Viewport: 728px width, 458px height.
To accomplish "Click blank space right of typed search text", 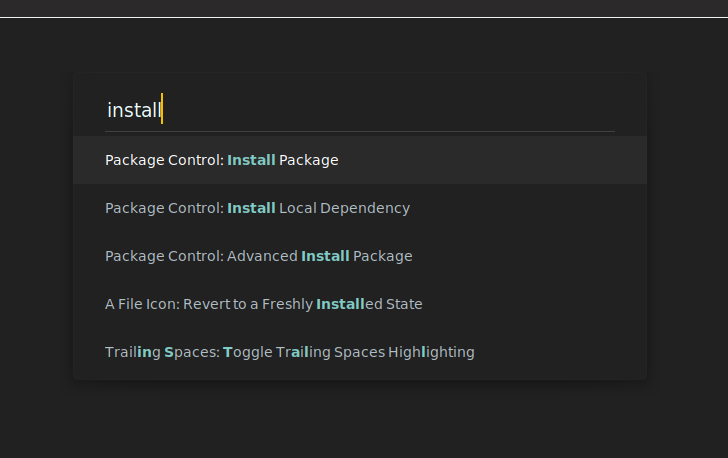I will 400,110.
